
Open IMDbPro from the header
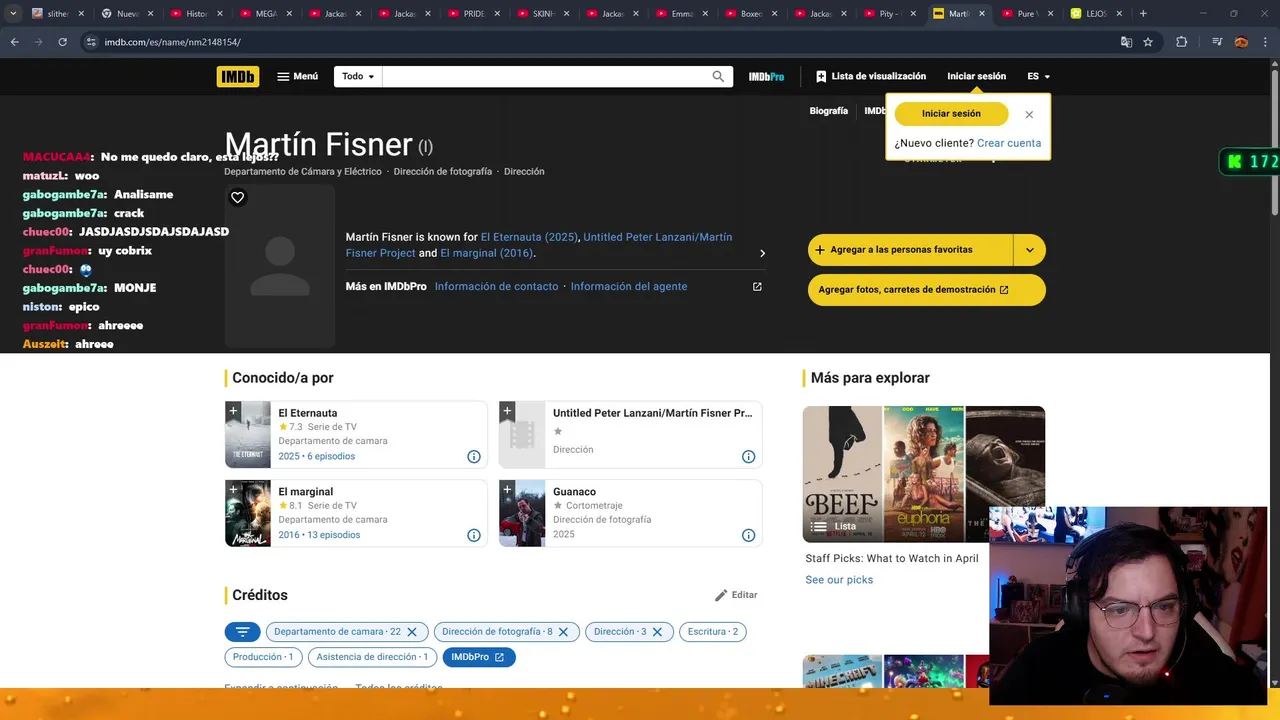(x=766, y=77)
